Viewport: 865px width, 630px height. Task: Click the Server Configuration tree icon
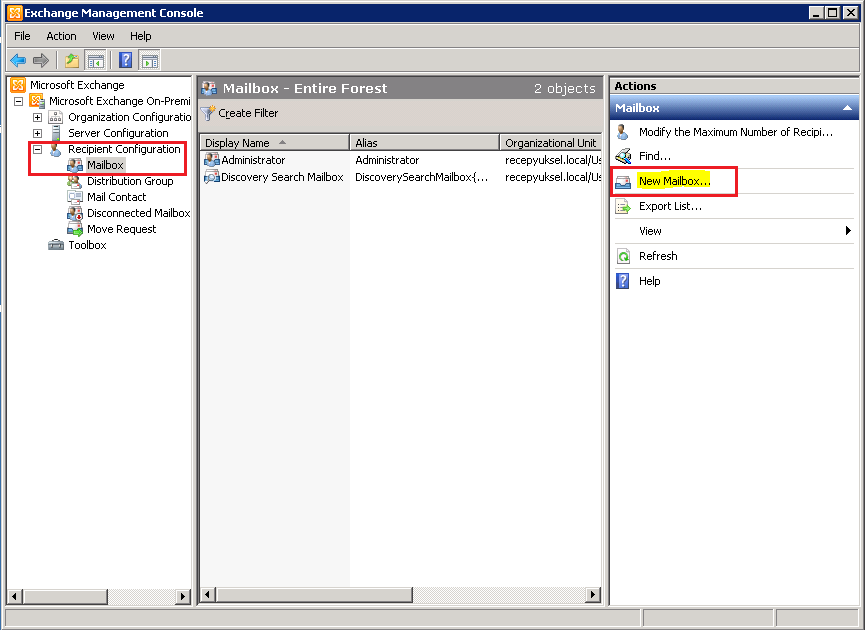click(56, 133)
